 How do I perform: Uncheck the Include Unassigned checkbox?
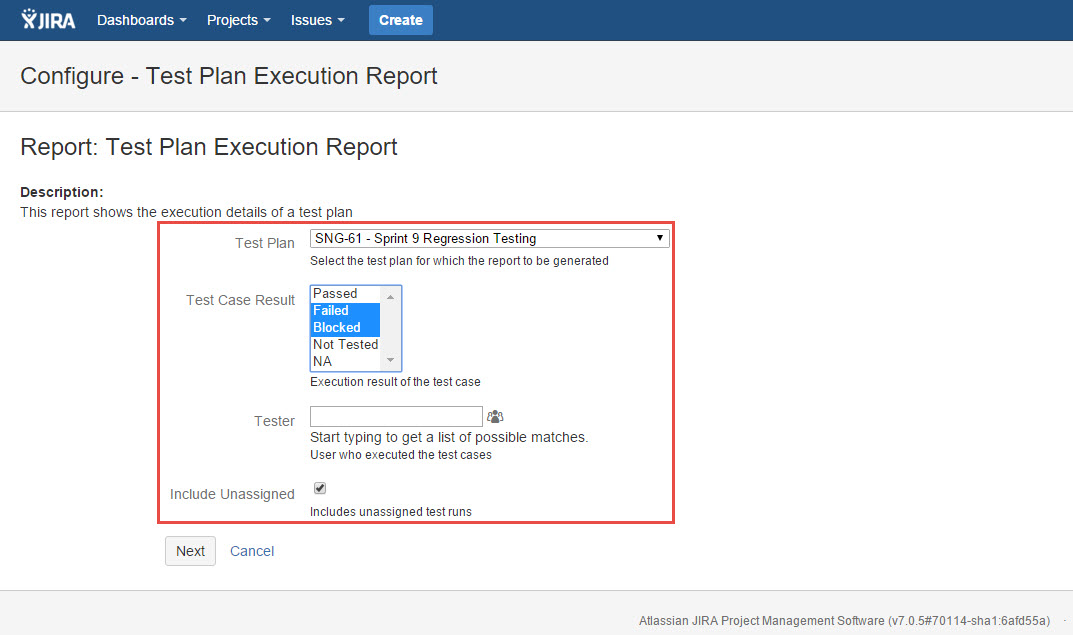pos(320,488)
